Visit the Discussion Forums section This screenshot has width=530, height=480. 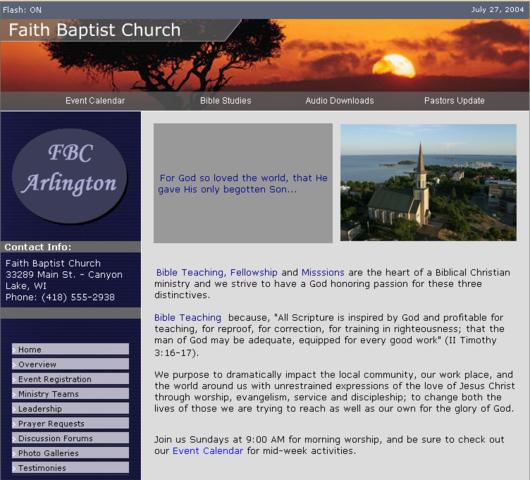(70, 438)
